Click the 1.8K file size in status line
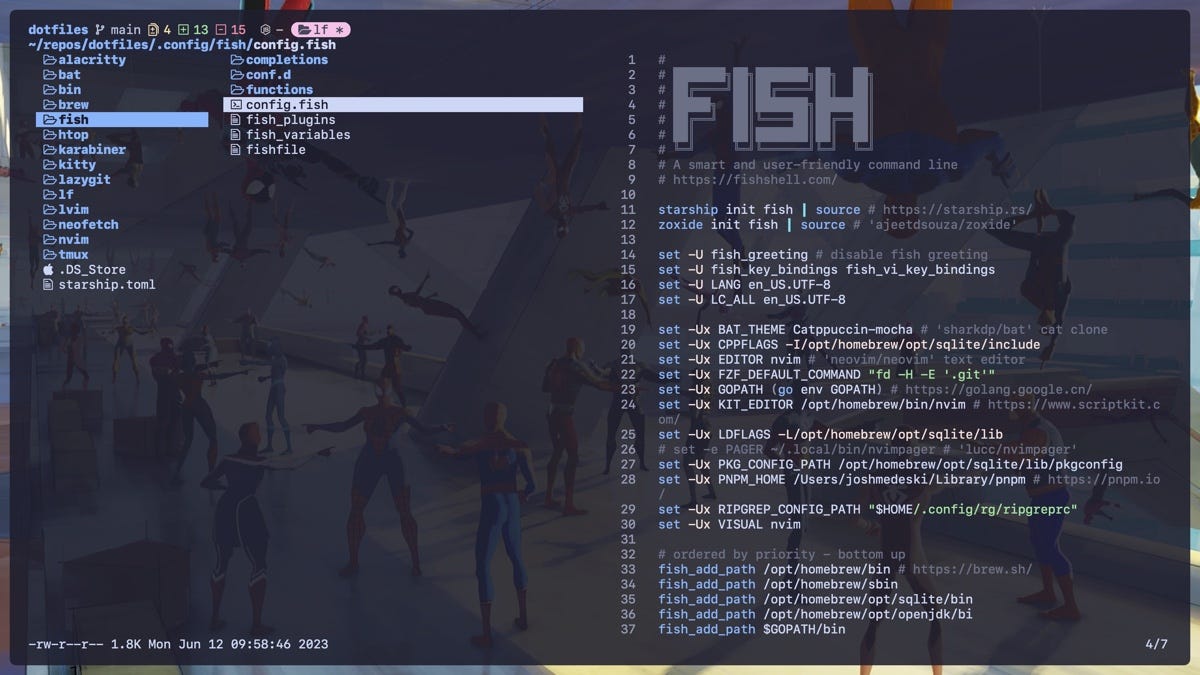 125,644
